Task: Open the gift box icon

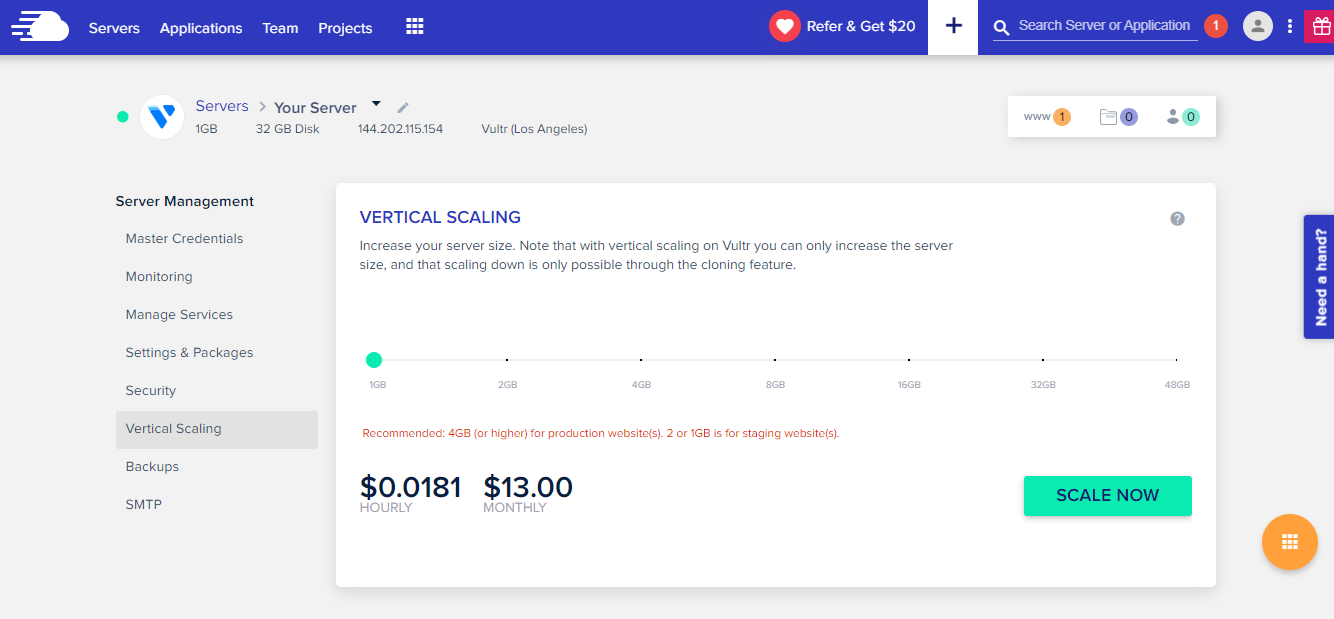Action: pos(1319,27)
